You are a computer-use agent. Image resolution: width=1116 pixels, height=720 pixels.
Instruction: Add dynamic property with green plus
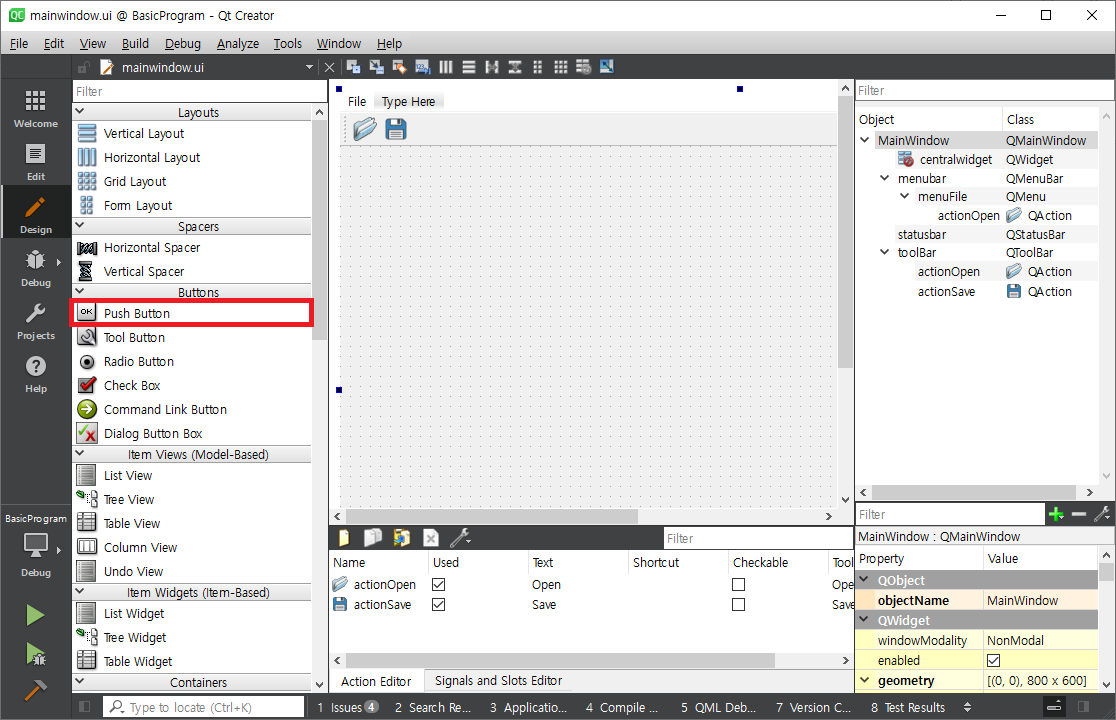click(x=1056, y=514)
